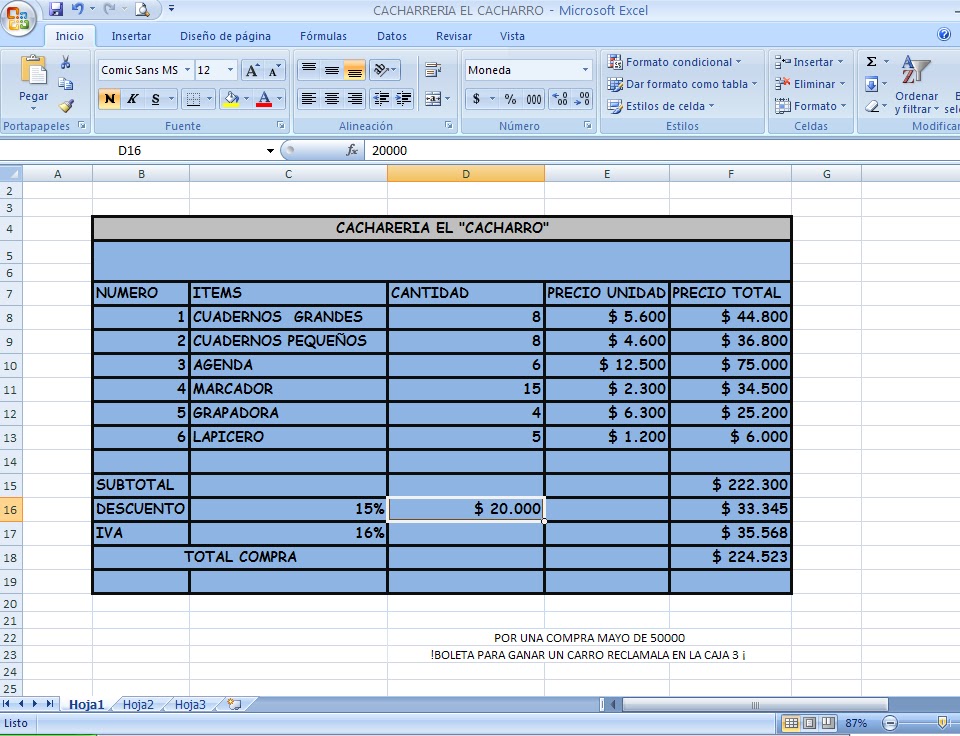
Task: Insert new worksheet tab button
Action: tap(234, 705)
